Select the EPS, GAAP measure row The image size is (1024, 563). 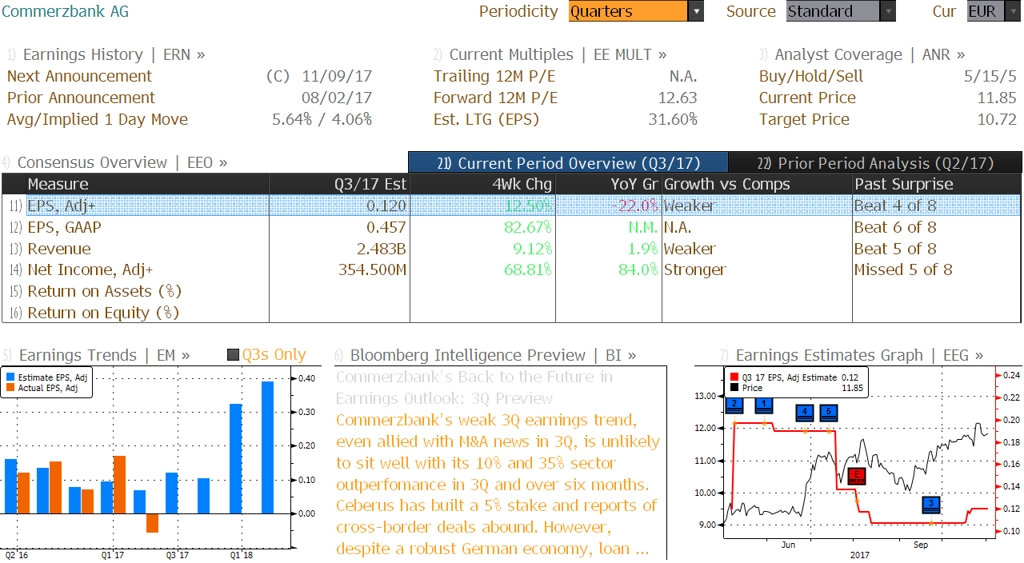(511, 227)
